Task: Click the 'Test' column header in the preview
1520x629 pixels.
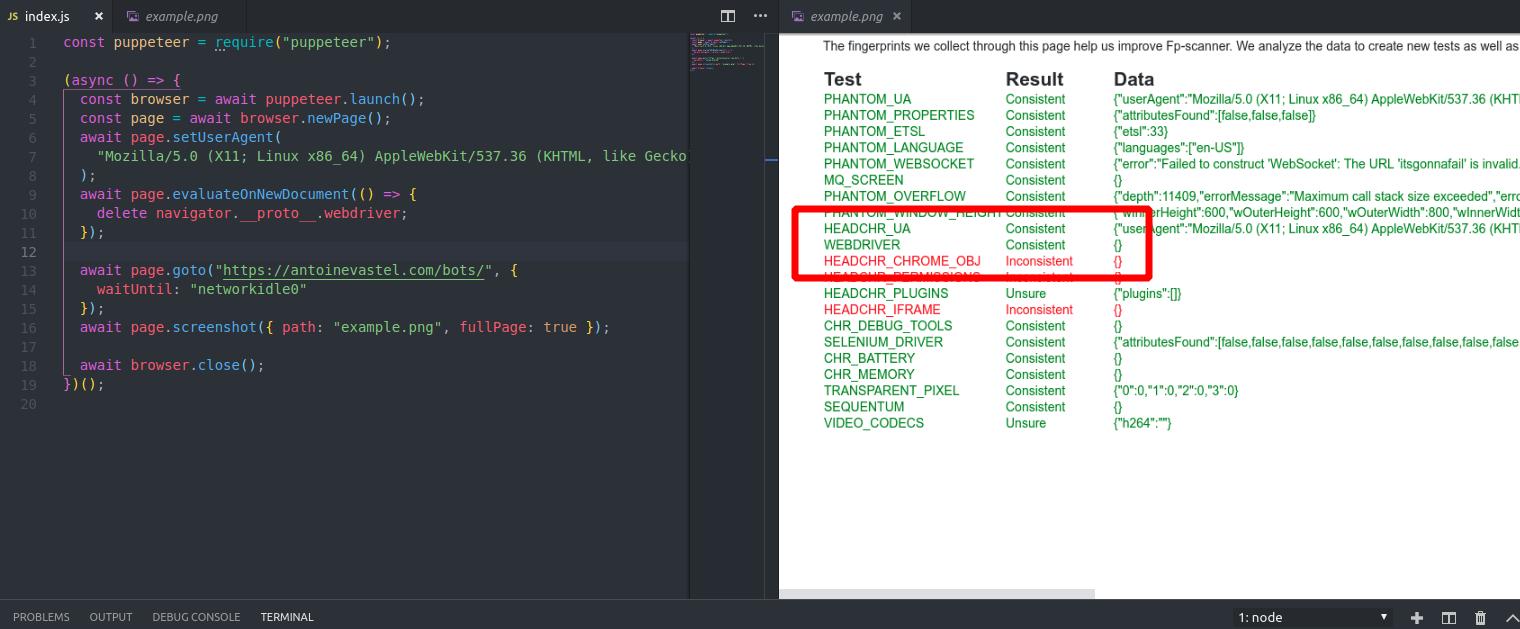Action: pos(842,79)
